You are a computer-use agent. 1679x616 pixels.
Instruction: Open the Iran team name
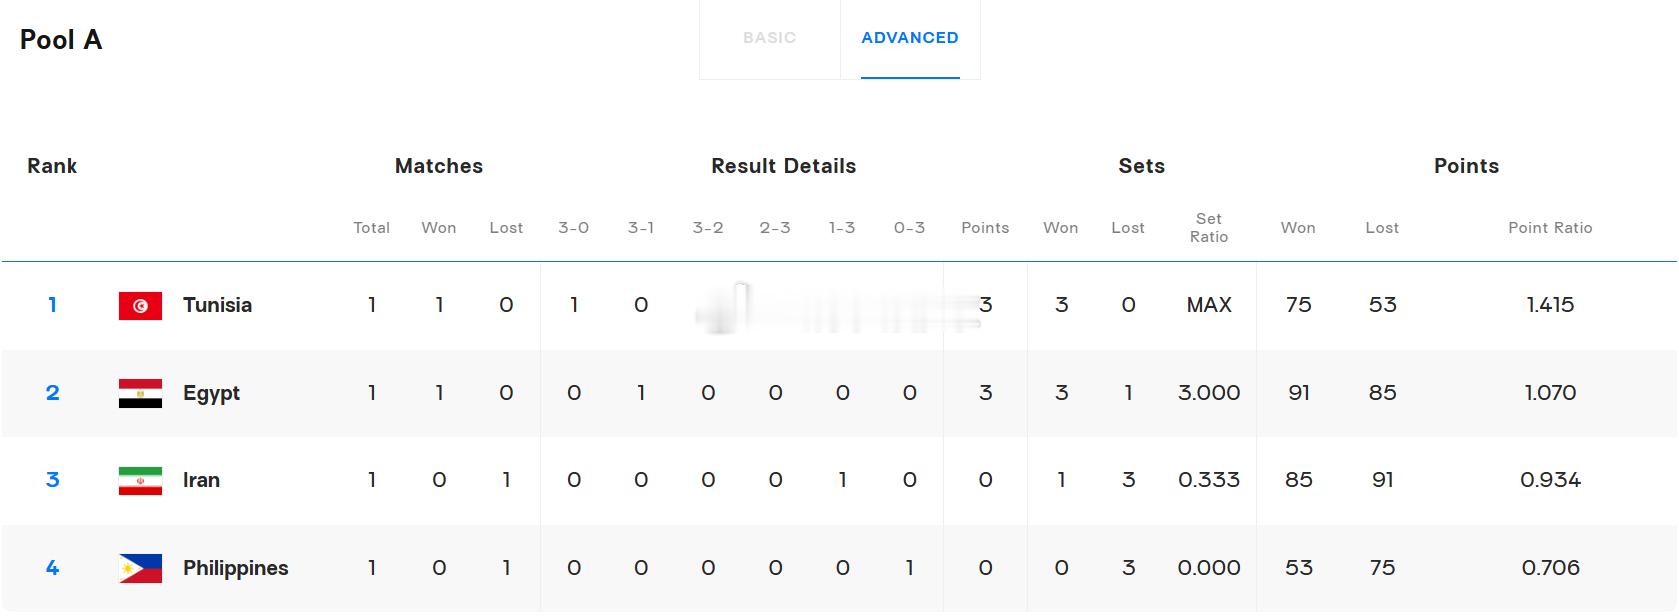[x=201, y=480]
